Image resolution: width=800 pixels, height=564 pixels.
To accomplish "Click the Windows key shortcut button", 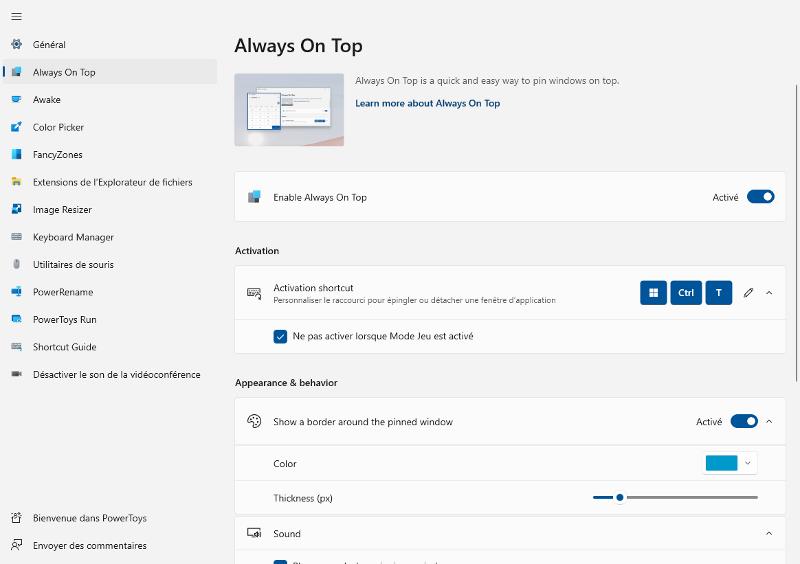I will [653, 292].
